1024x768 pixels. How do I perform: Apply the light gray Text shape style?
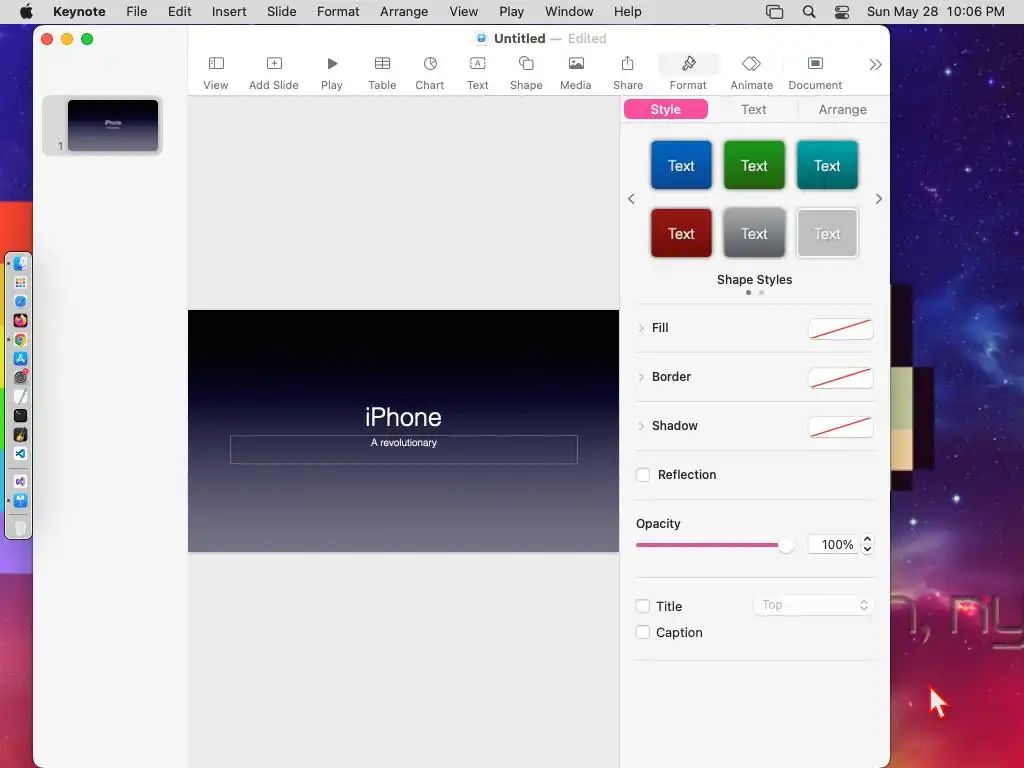(x=827, y=233)
